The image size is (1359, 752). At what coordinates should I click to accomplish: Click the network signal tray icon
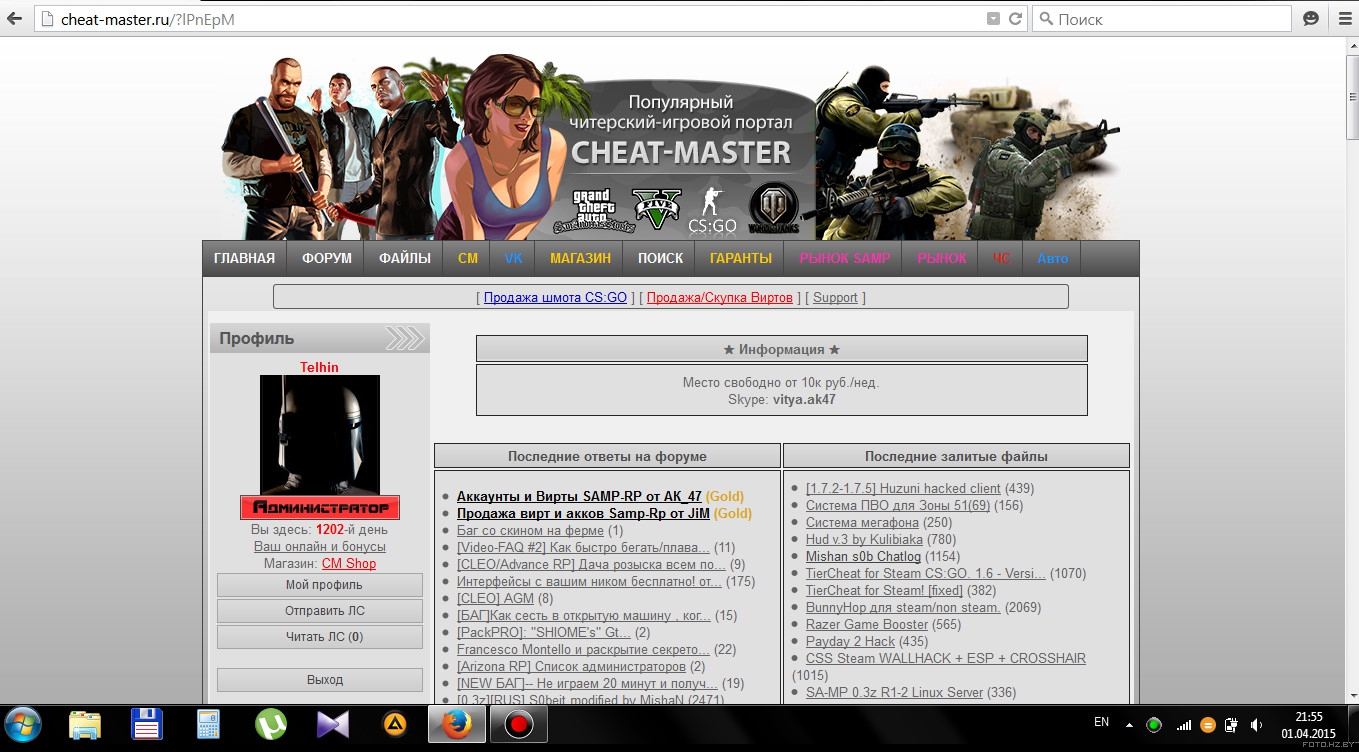[1183, 724]
